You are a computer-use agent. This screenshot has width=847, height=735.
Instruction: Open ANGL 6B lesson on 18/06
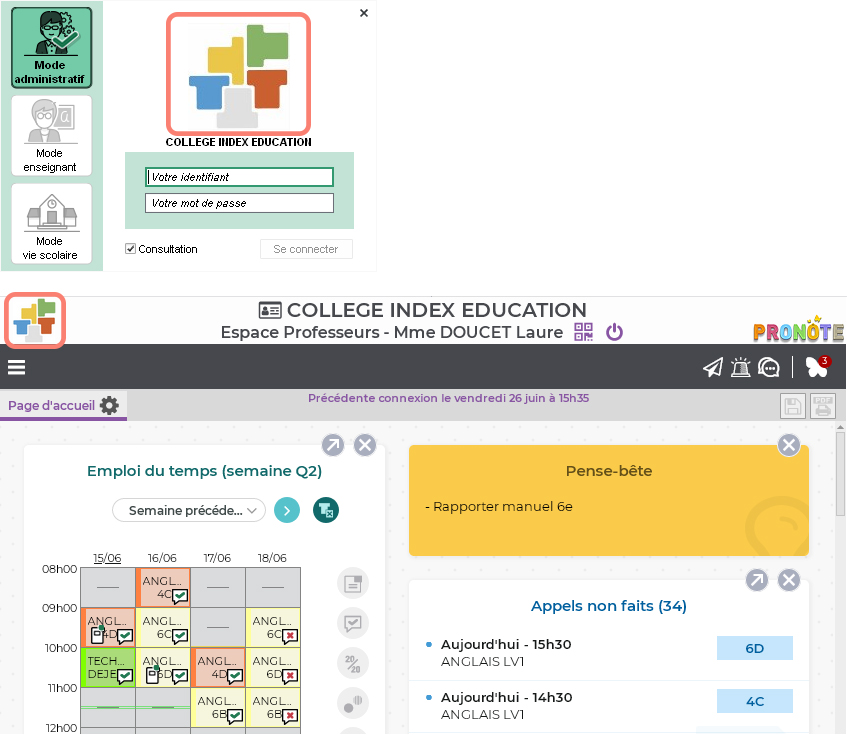(x=273, y=707)
